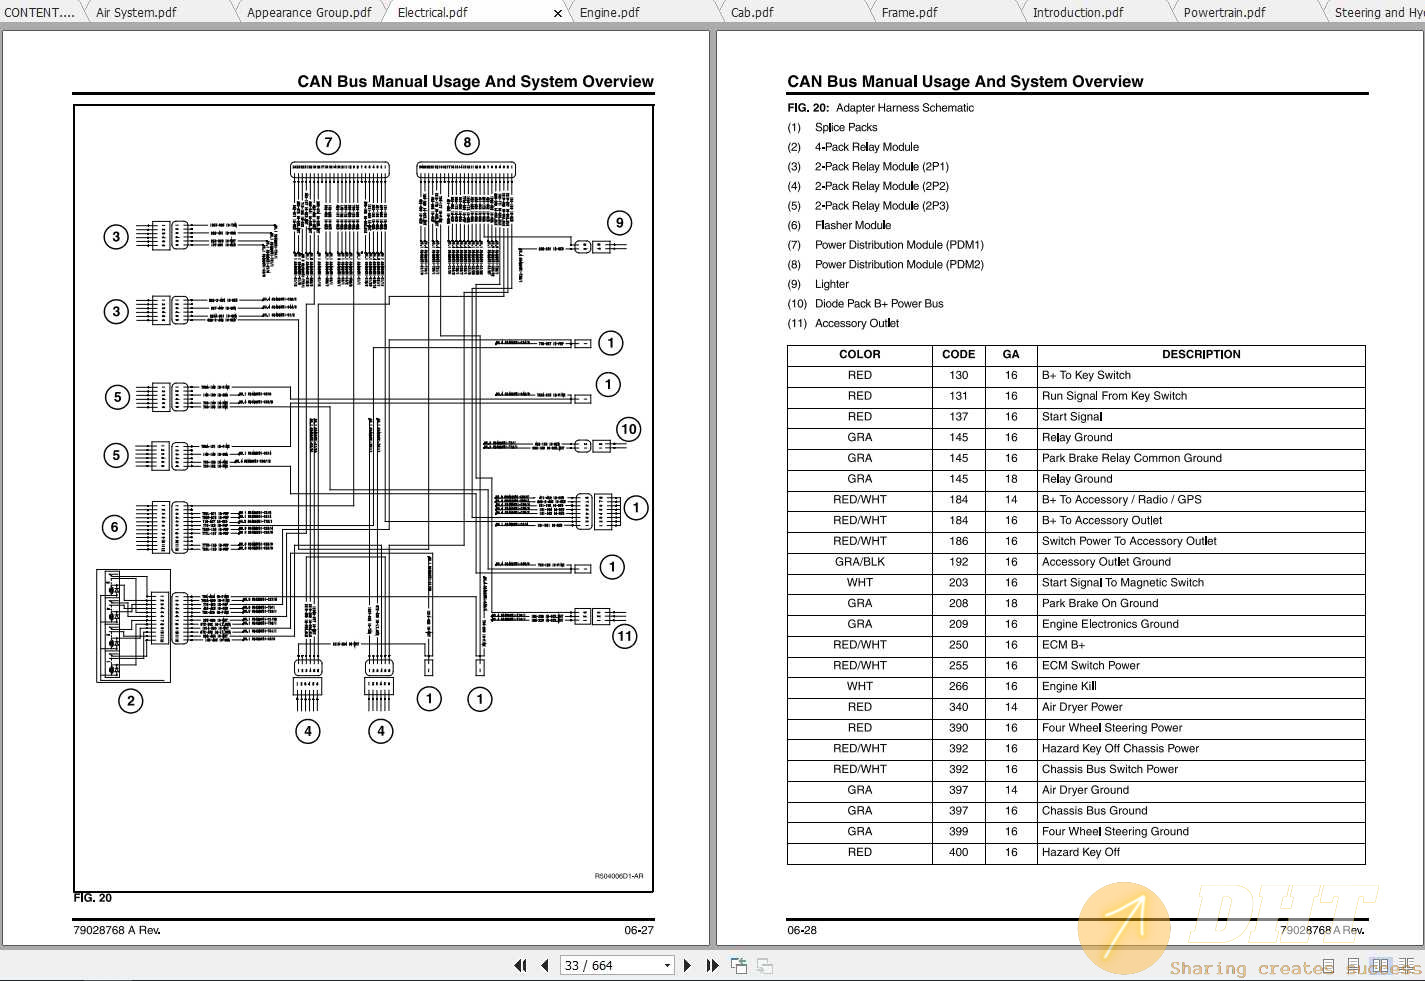Switch to the CONTENT tab
1425x981 pixels.
[40, 12]
